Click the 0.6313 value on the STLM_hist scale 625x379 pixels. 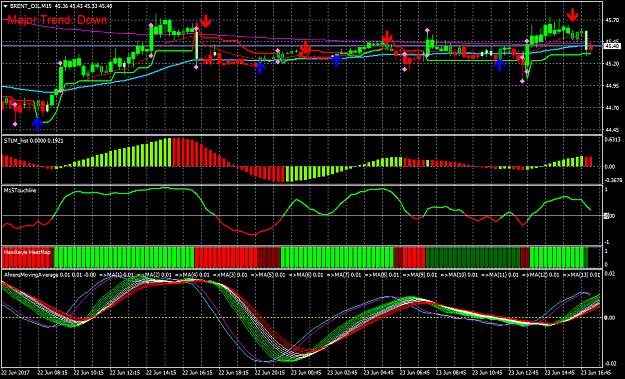pos(612,139)
